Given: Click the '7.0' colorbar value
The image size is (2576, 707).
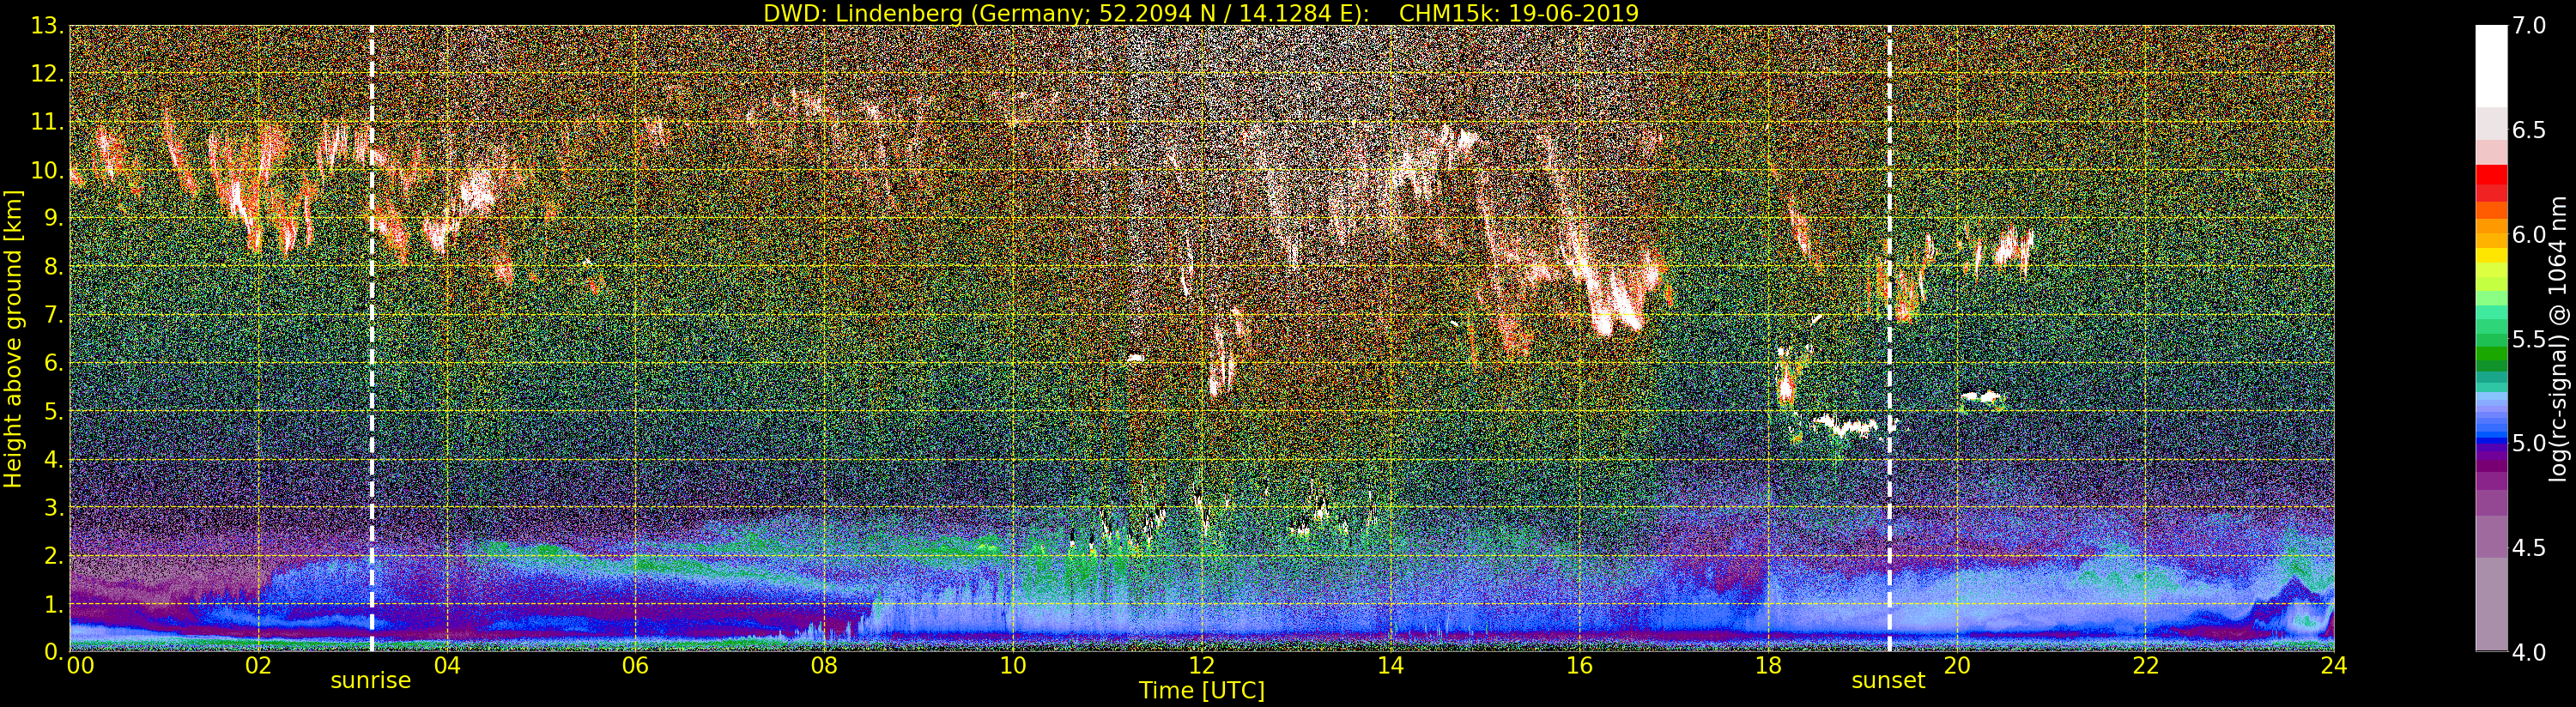Looking at the screenshot, I should click(x=2528, y=26).
